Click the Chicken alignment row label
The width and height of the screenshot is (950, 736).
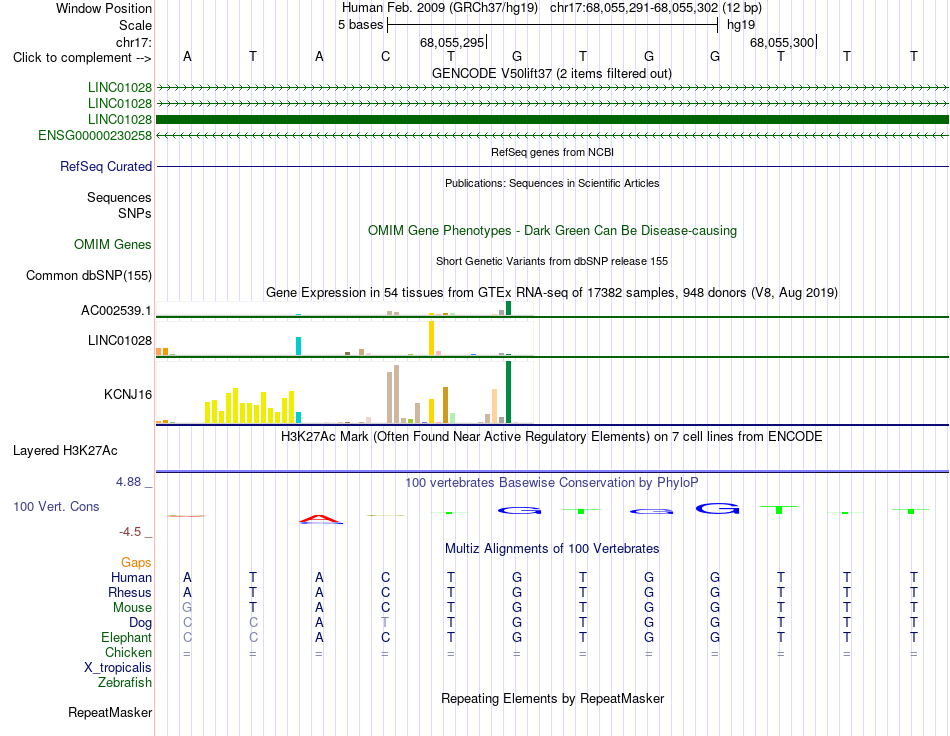[x=128, y=652]
